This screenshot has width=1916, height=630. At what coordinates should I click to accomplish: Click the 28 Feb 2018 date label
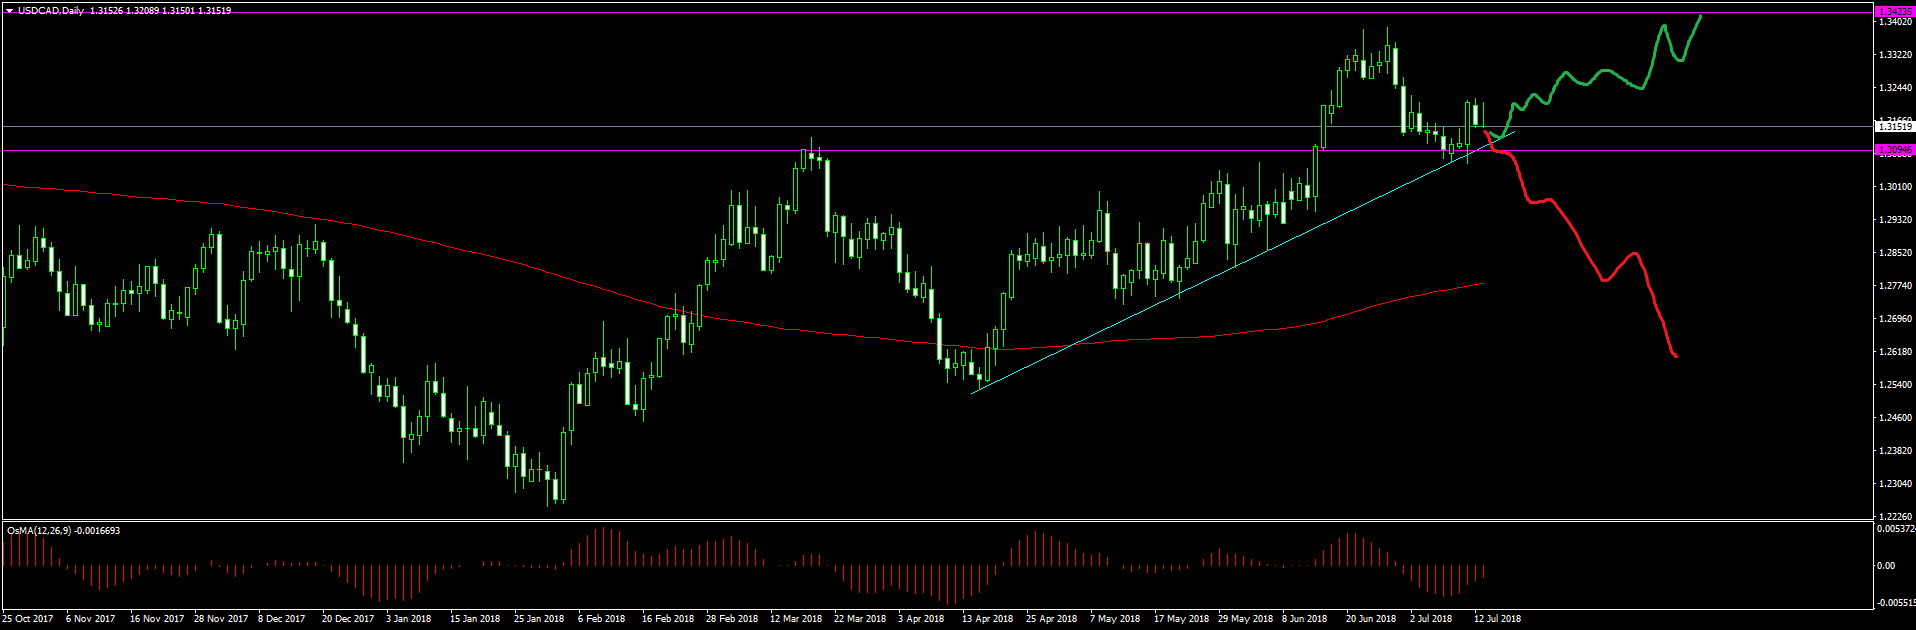[x=732, y=619]
